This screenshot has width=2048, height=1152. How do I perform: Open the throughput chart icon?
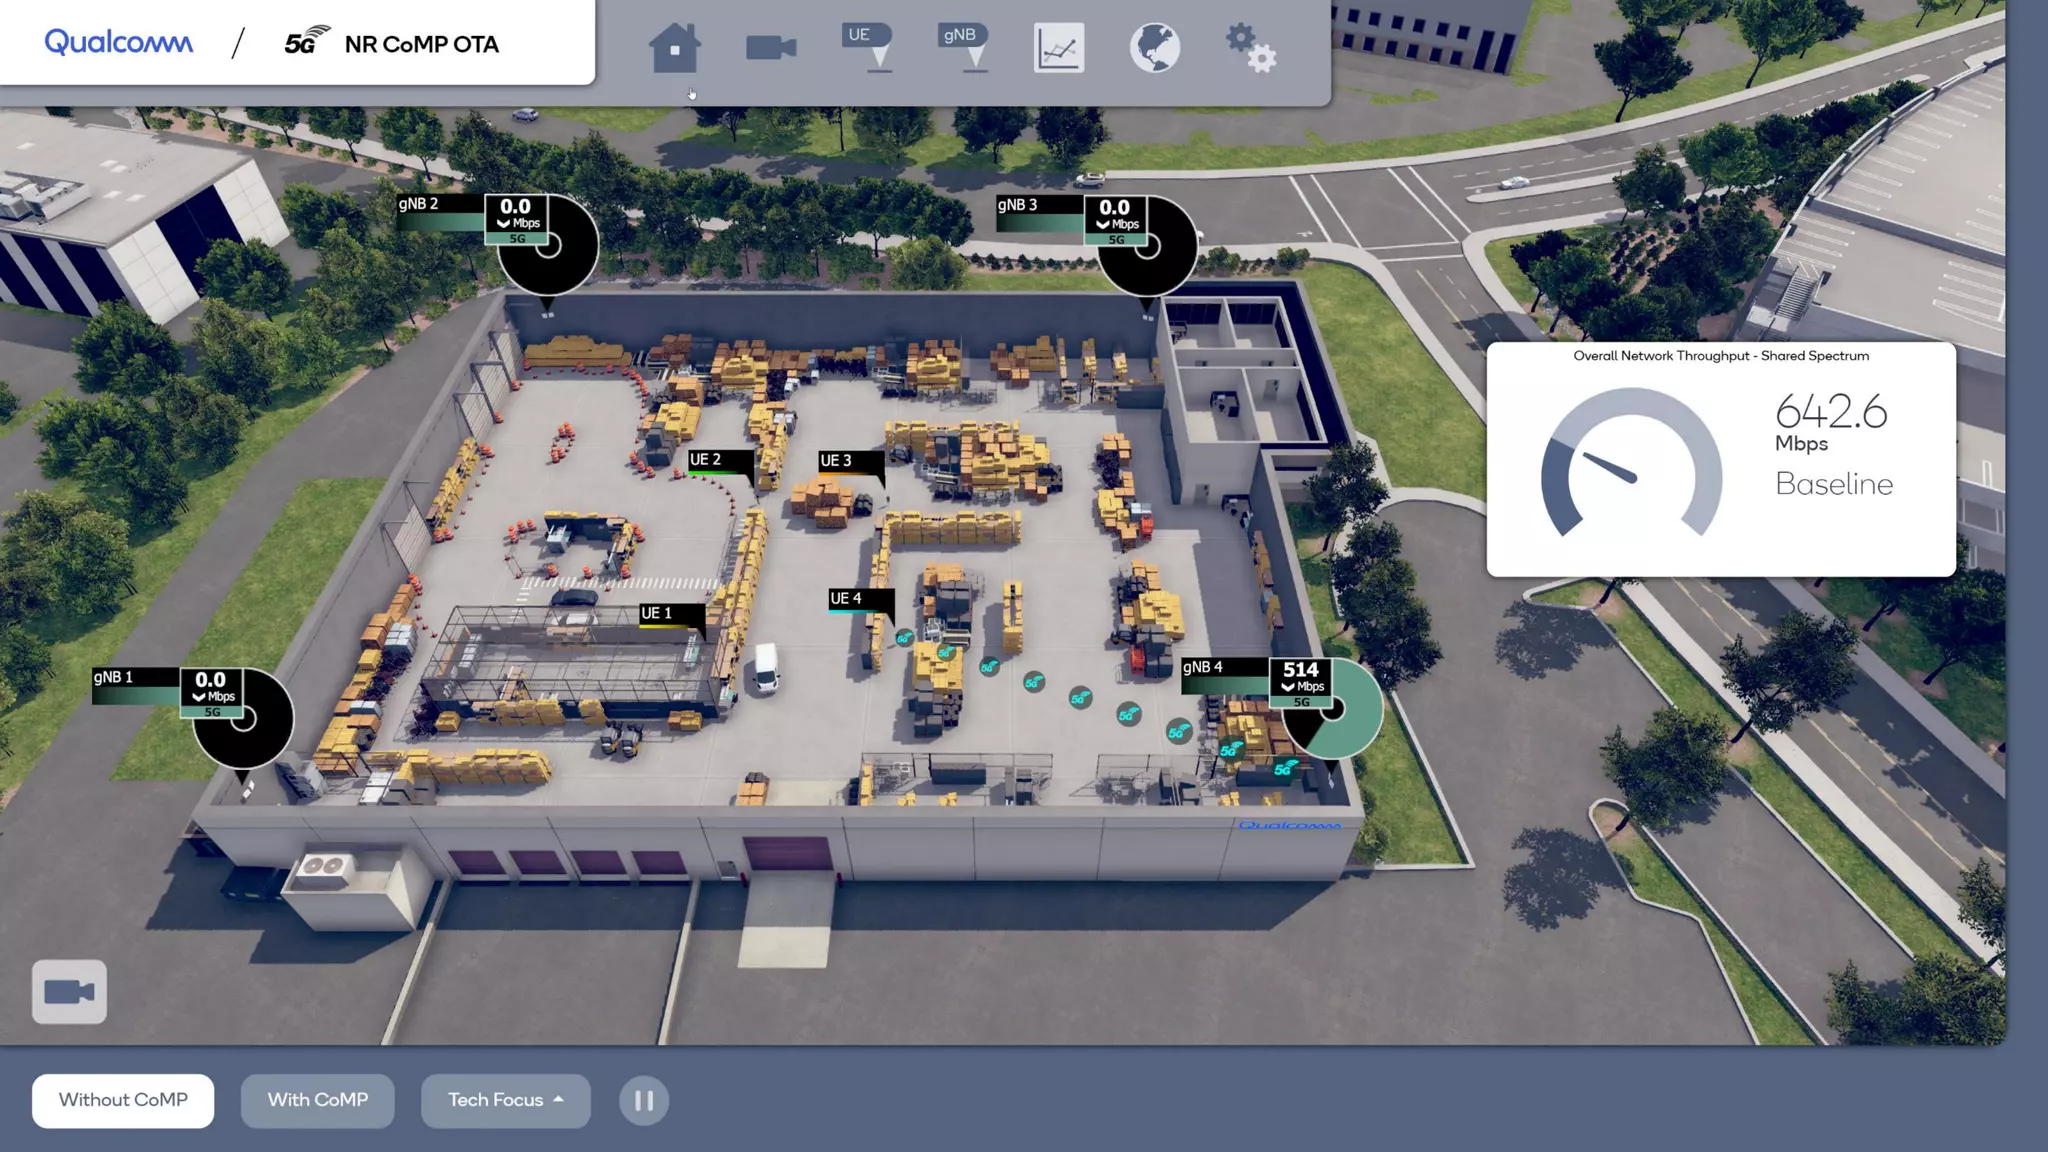[1058, 47]
